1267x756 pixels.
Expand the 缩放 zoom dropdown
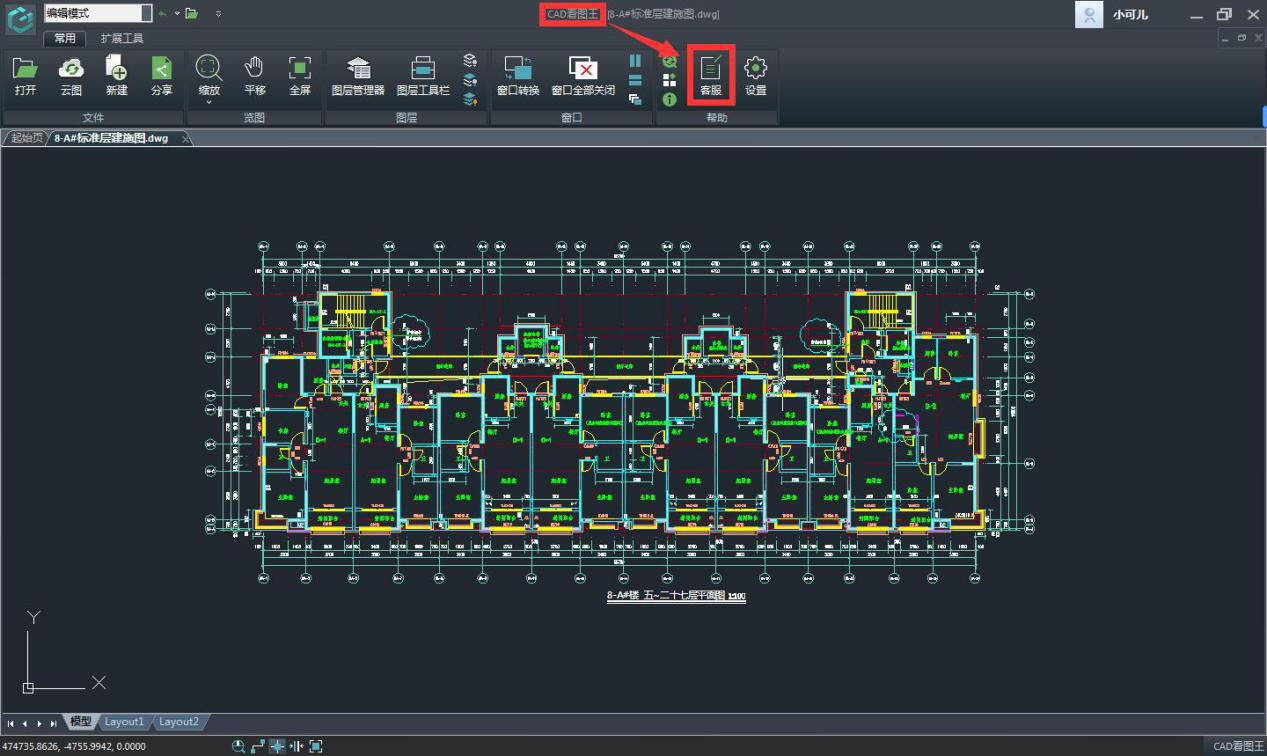click(208, 102)
